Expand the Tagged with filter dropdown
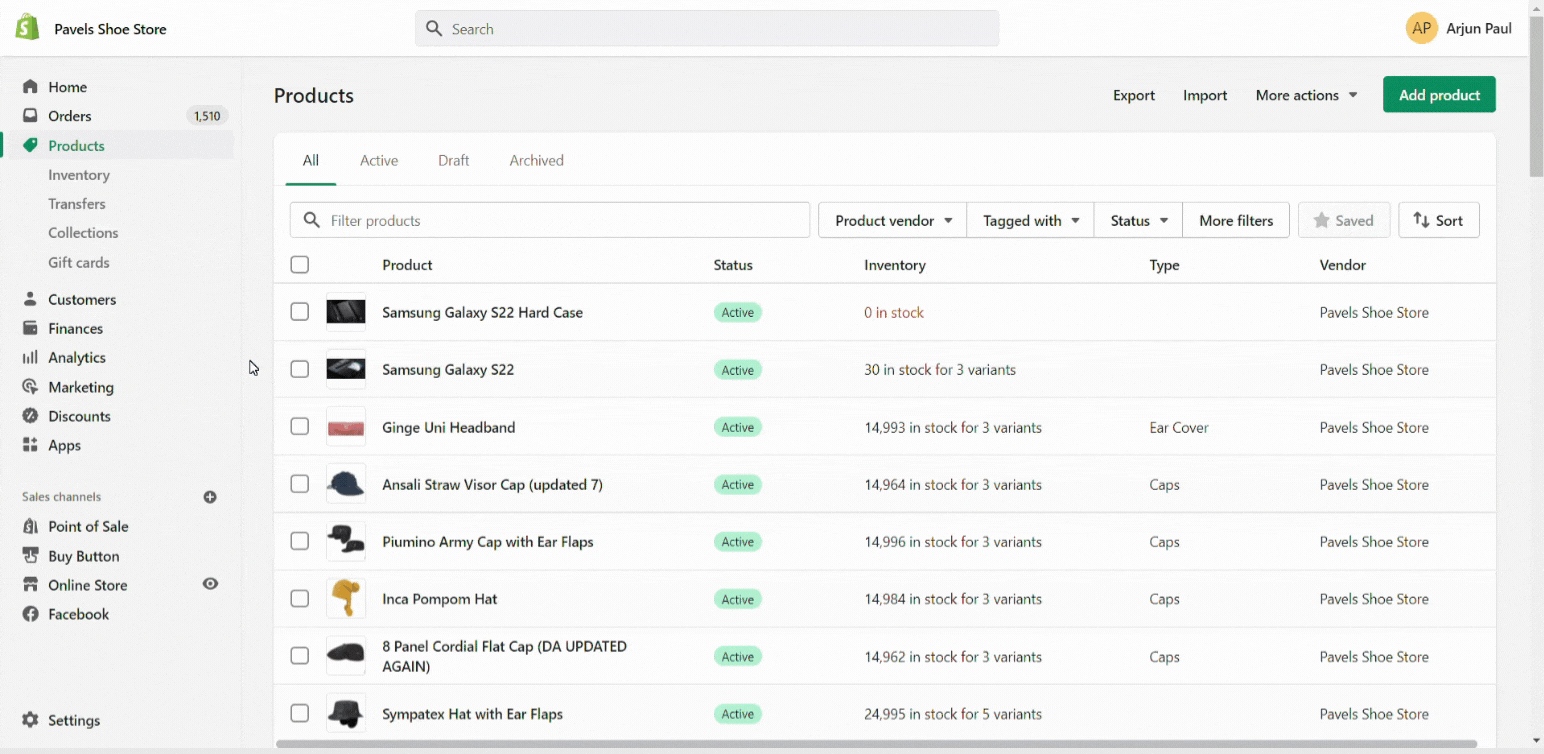Screen dimensions: 1544x754 click(1030, 220)
